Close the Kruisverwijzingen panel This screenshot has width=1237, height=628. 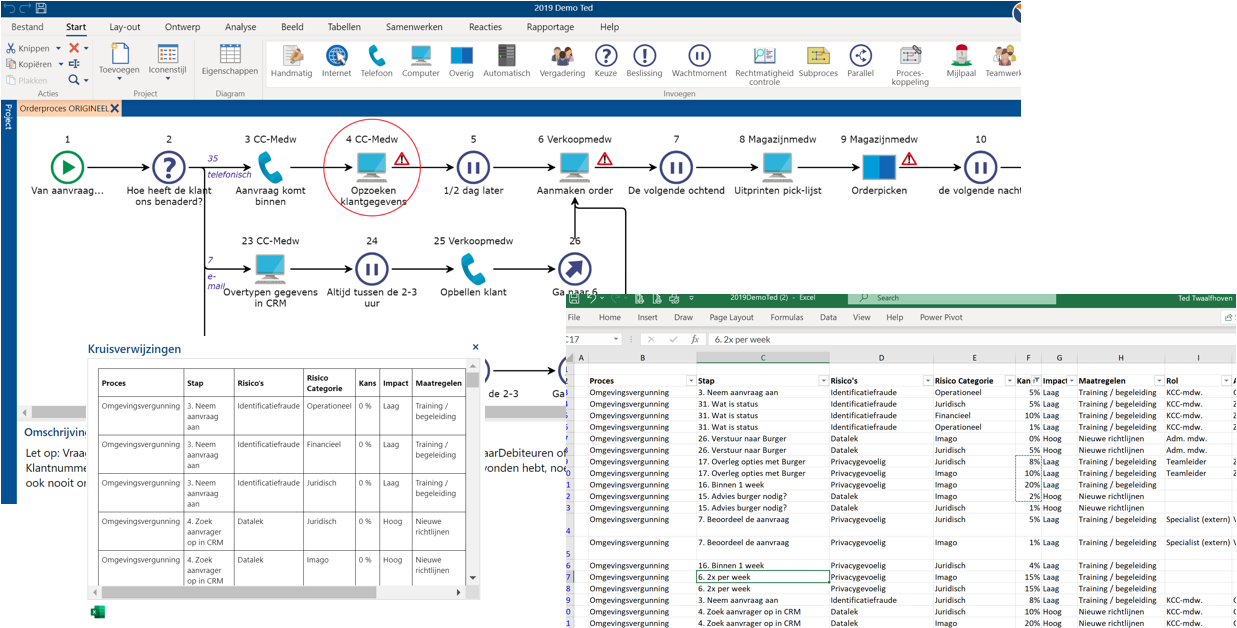coord(475,348)
